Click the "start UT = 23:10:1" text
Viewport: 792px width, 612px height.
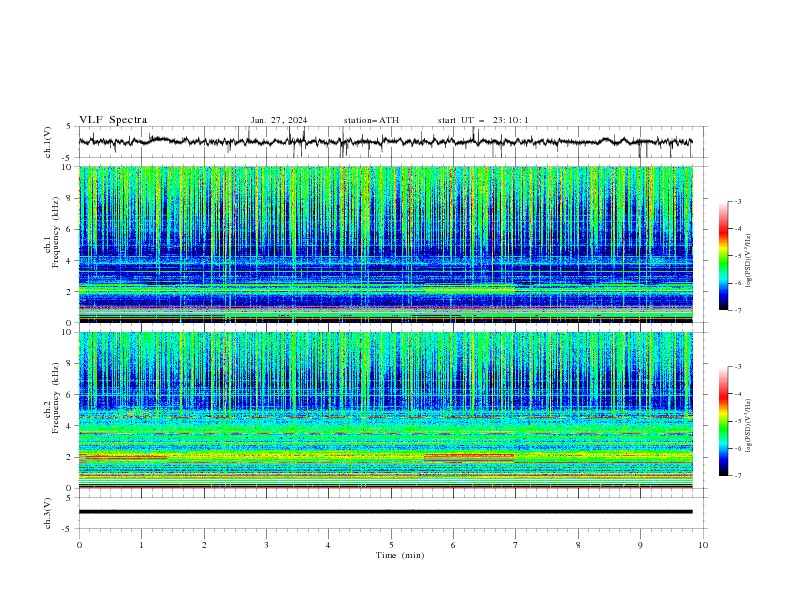(483, 120)
